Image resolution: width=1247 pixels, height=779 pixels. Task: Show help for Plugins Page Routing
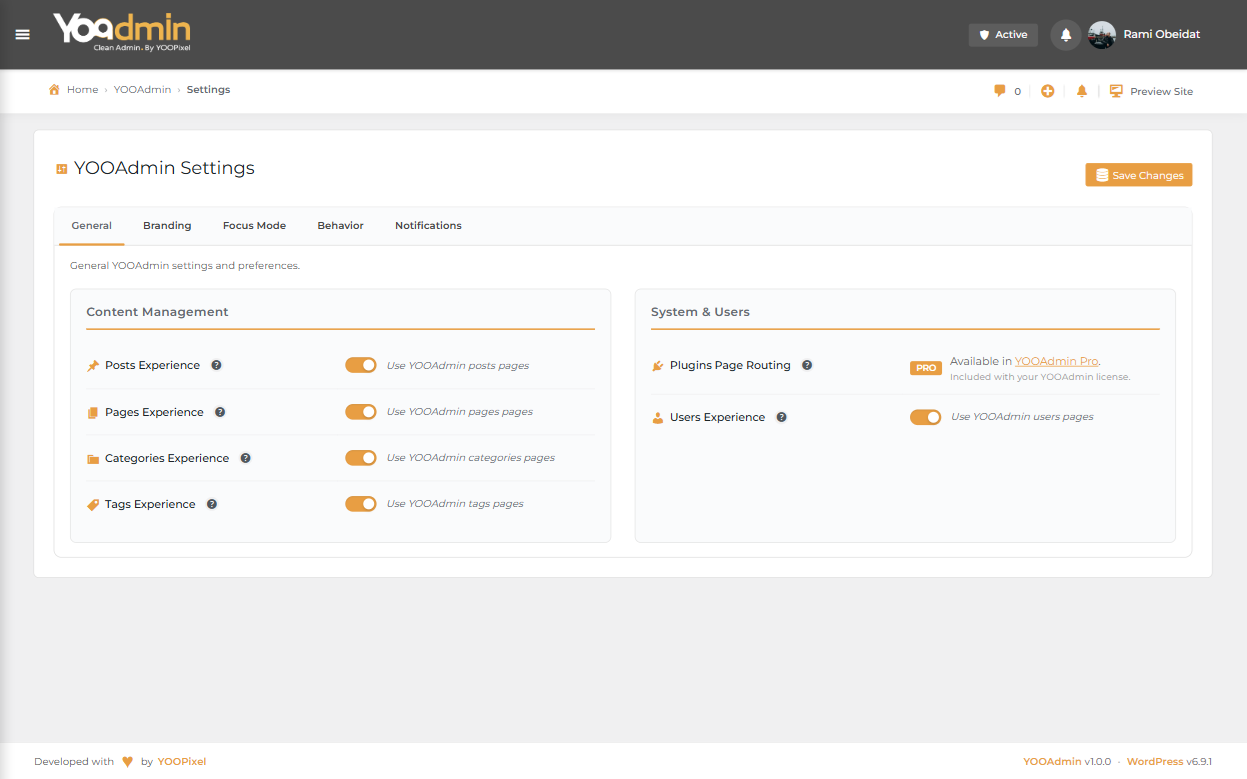[807, 365]
